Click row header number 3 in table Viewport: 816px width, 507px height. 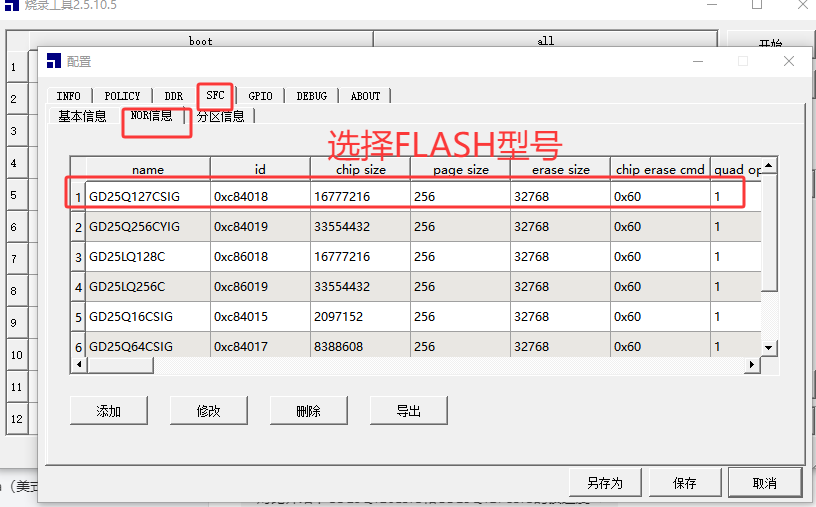point(79,257)
